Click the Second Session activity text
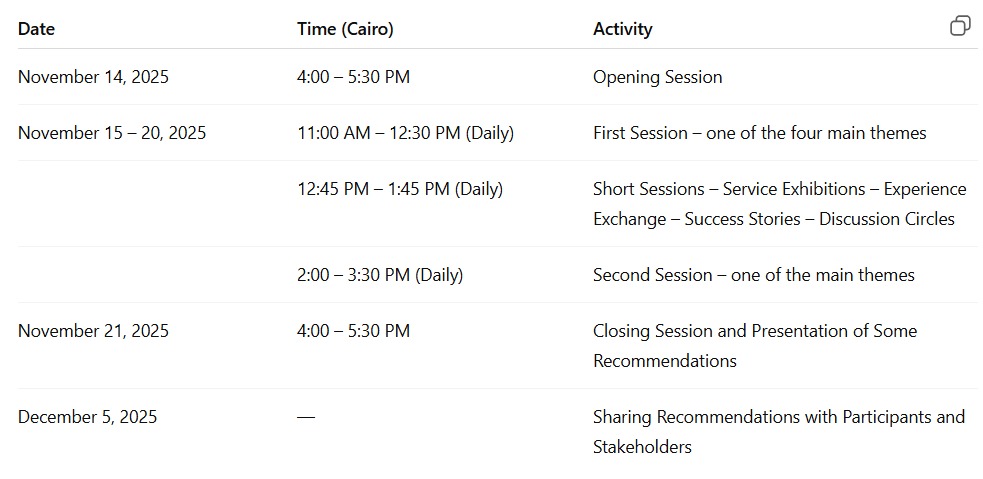 point(753,275)
